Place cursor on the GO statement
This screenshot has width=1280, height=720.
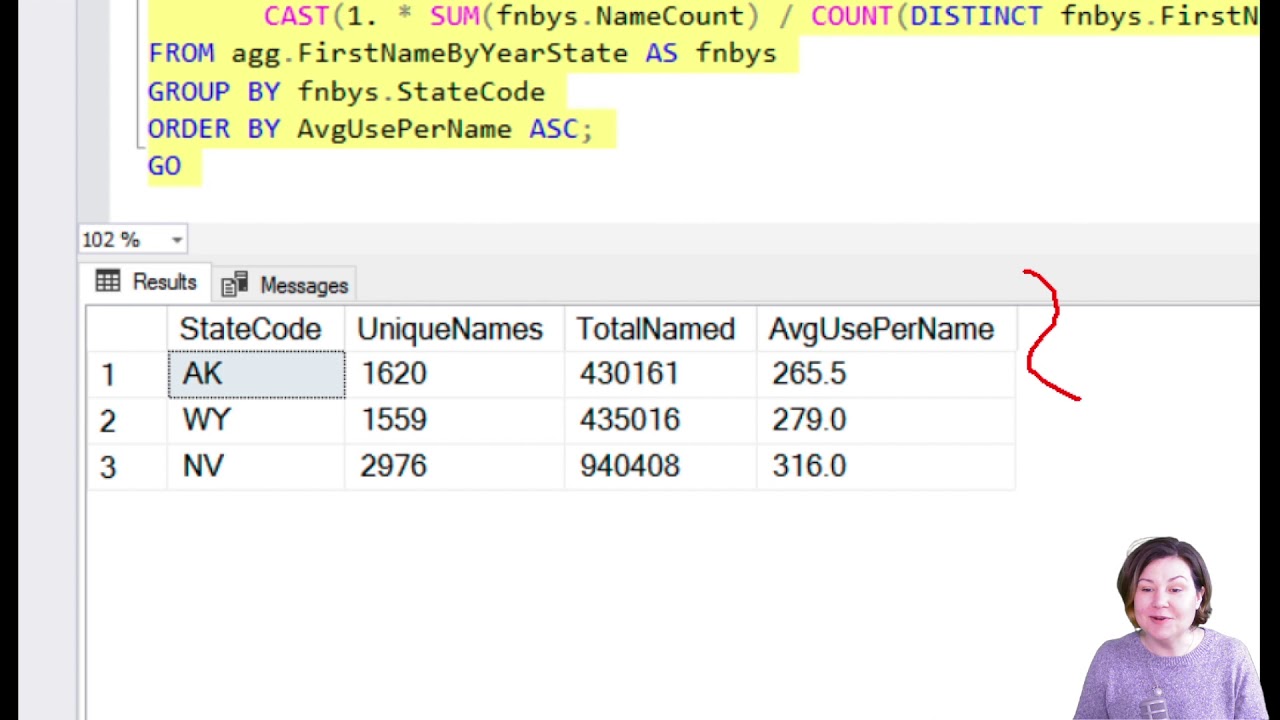(165, 166)
